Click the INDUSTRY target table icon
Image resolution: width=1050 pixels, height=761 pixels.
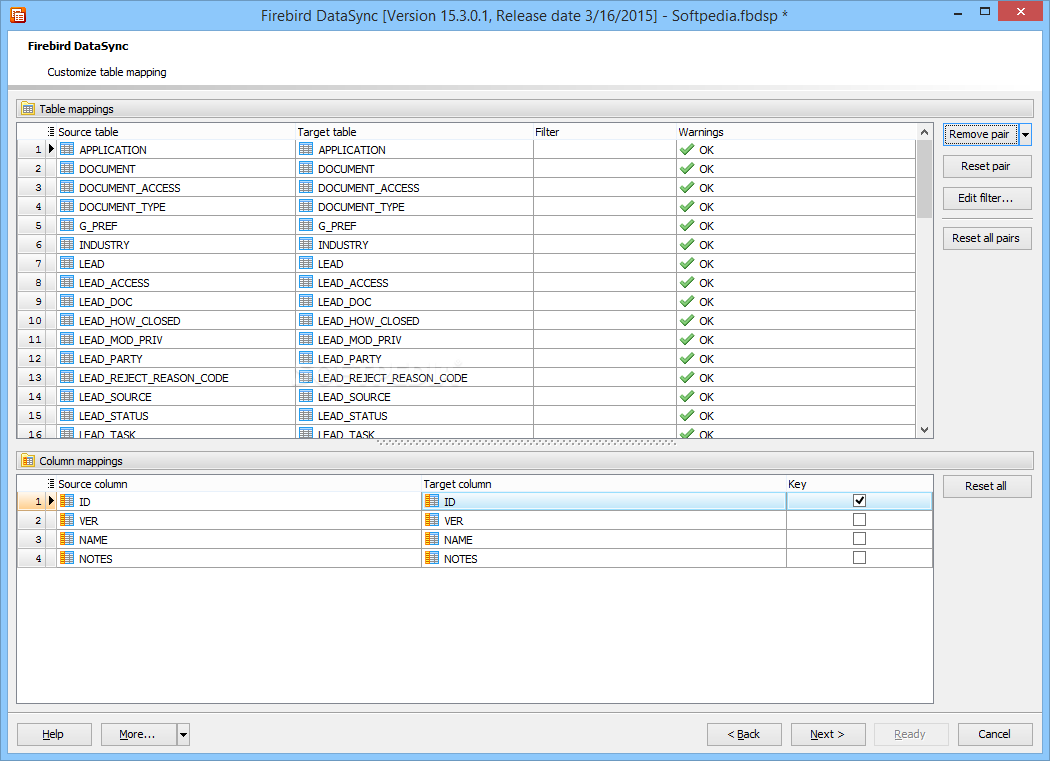click(x=306, y=244)
